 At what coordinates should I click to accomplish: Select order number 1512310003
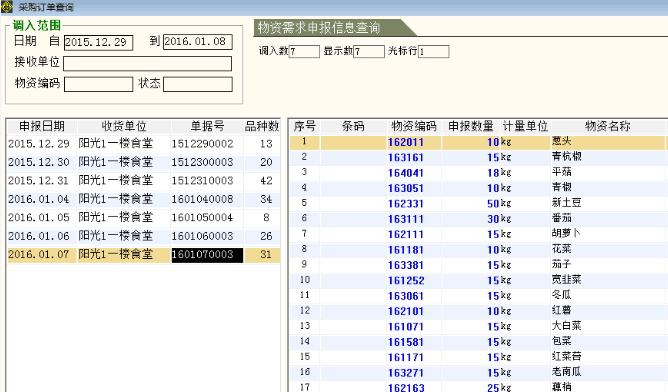(202, 181)
